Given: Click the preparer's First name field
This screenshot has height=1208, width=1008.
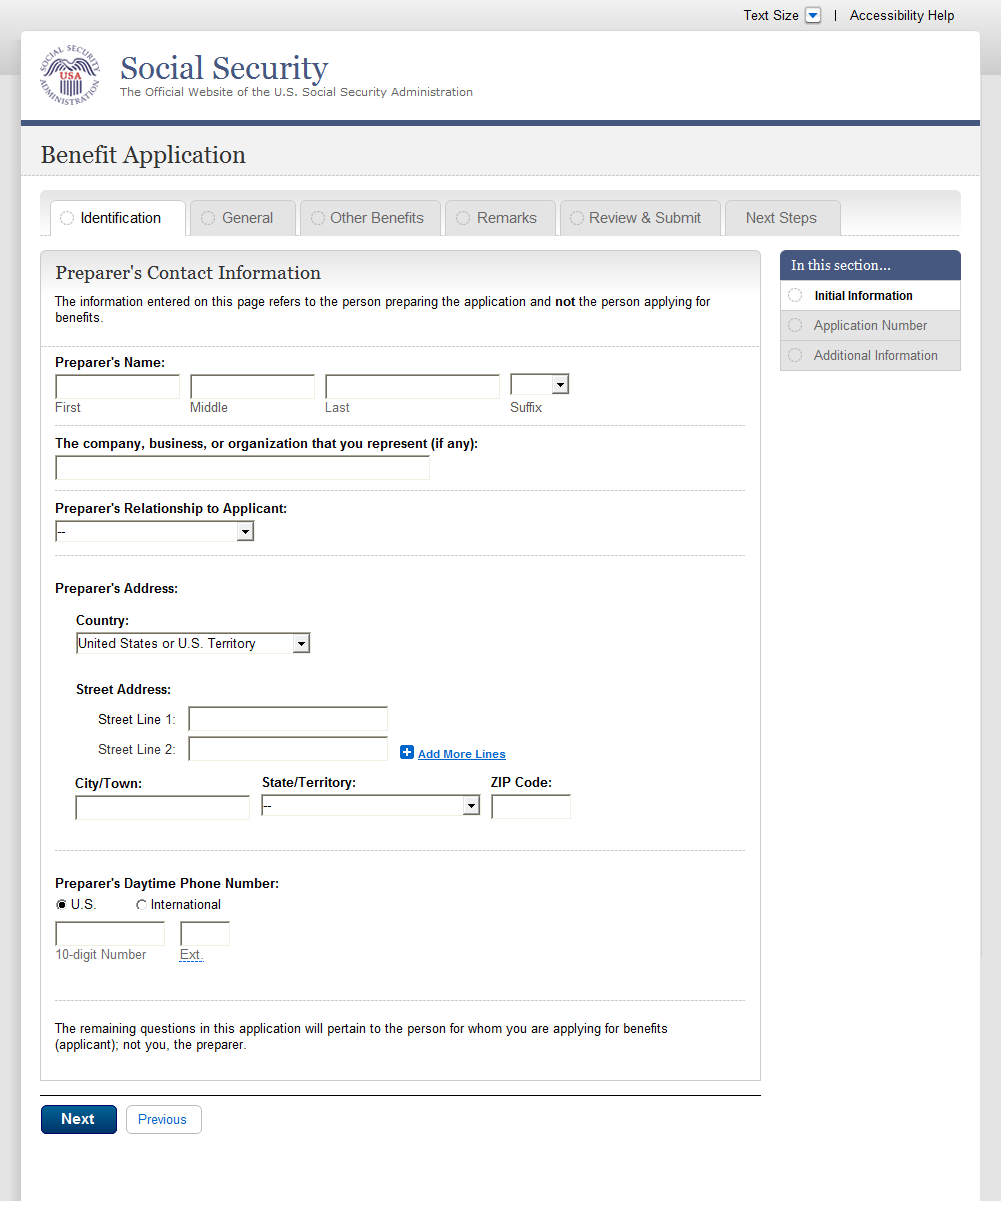Looking at the screenshot, I should tap(117, 387).
